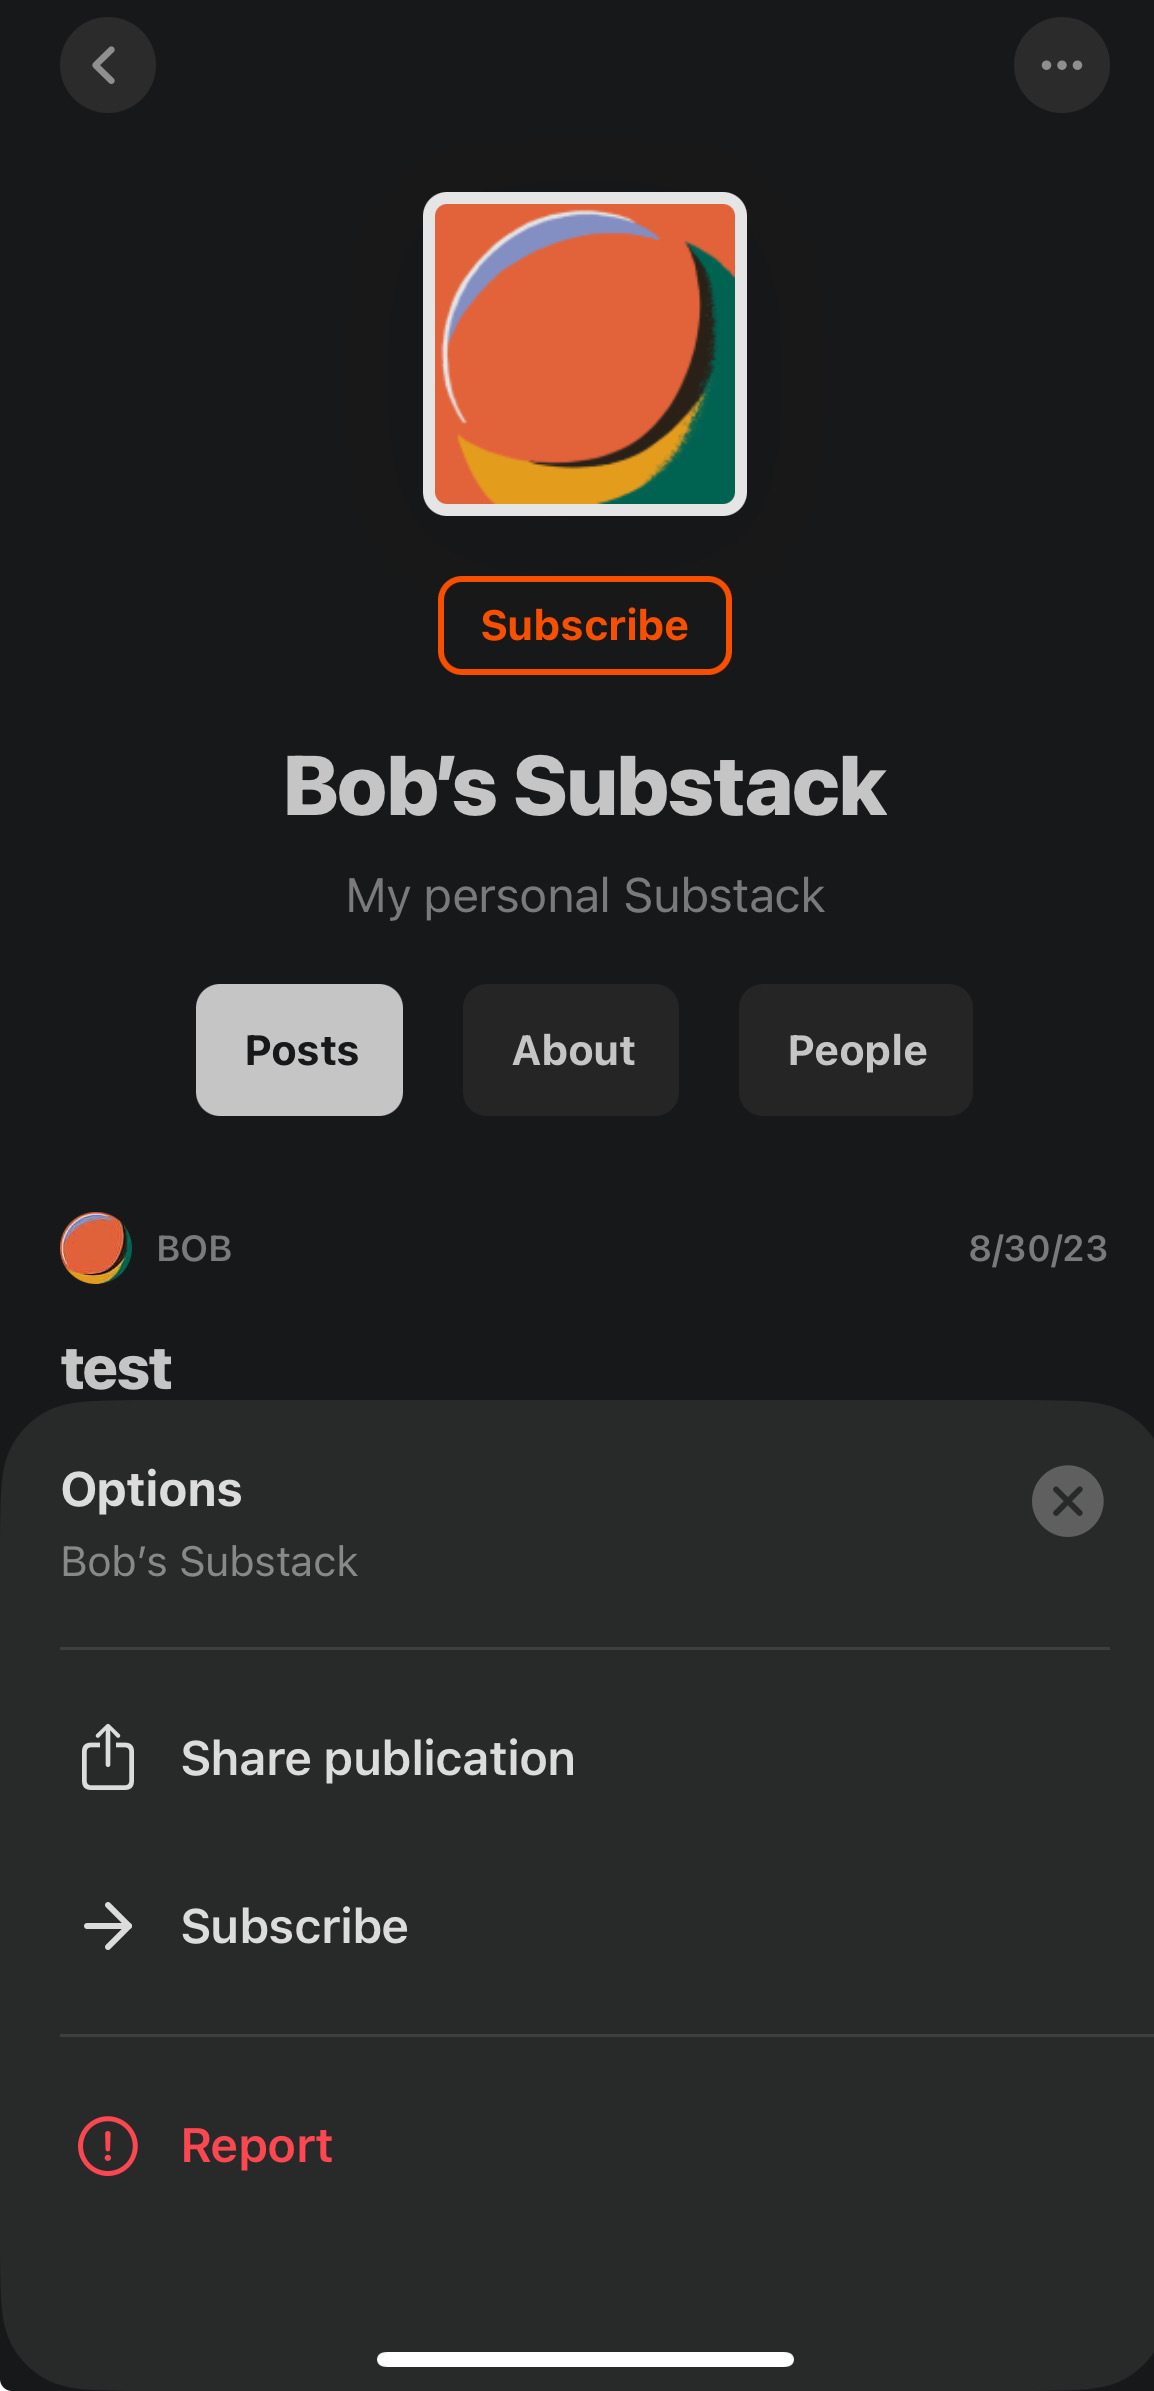Tap the back chevron button
The height and width of the screenshot is (2391, 1154).
107,65
